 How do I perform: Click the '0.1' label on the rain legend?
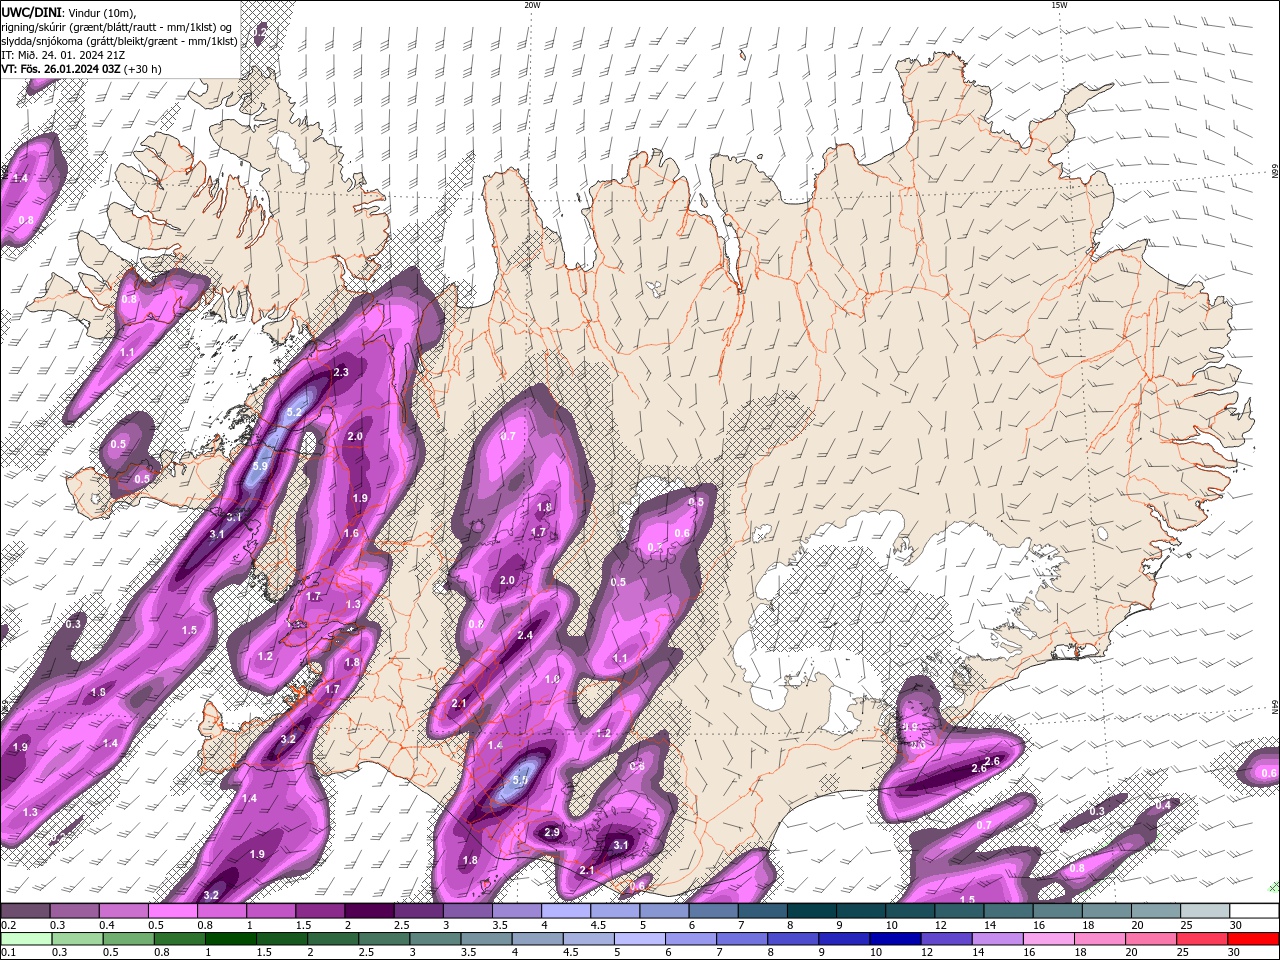click(8, 953)
